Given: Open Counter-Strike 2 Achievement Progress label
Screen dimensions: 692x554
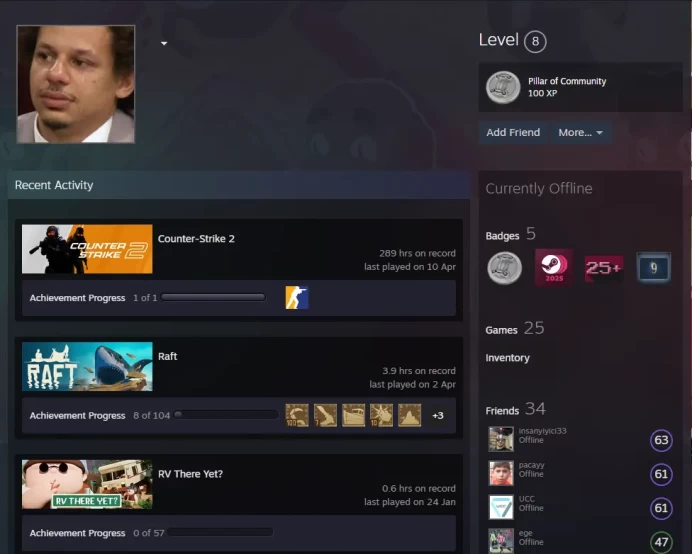Looking at the screenshot, I should tap(77, 298).
